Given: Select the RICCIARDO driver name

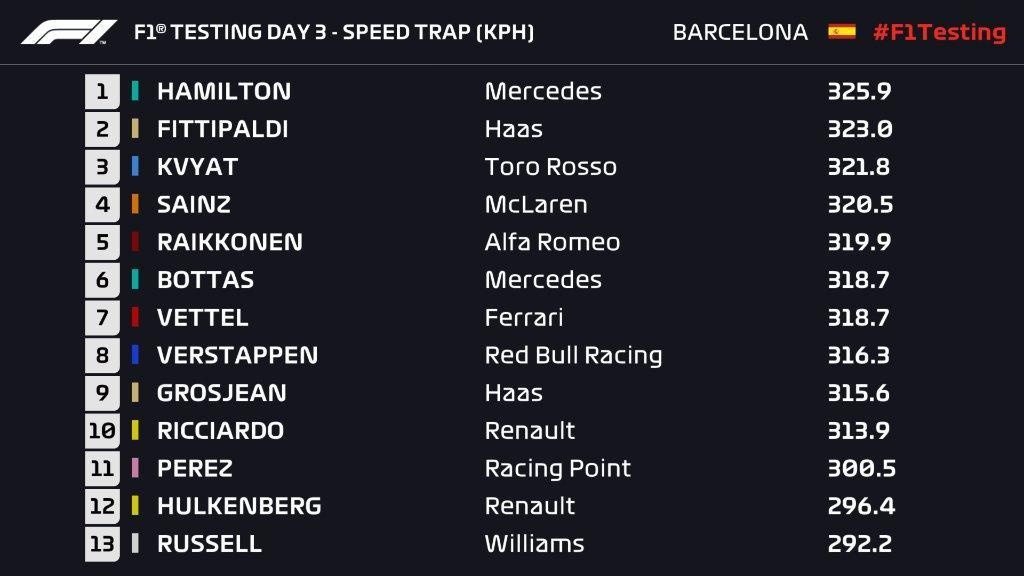Looking at the screenshot, I should [x=220, y=431].
